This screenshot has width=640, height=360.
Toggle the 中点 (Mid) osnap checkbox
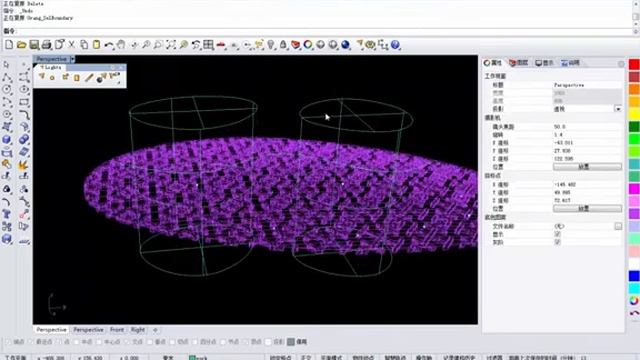click(x=76, y=342)
